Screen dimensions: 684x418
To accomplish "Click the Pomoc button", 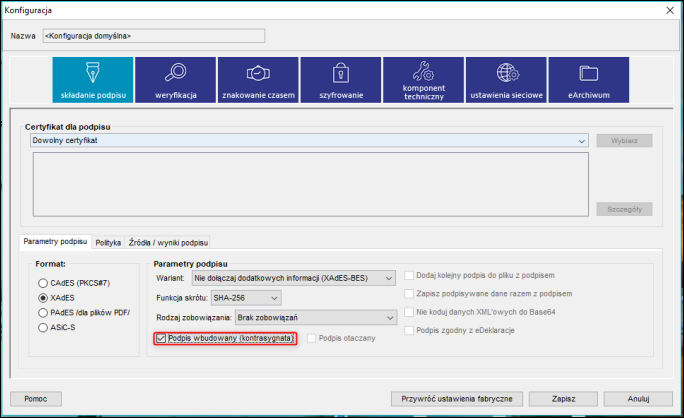I will (36, 399).
